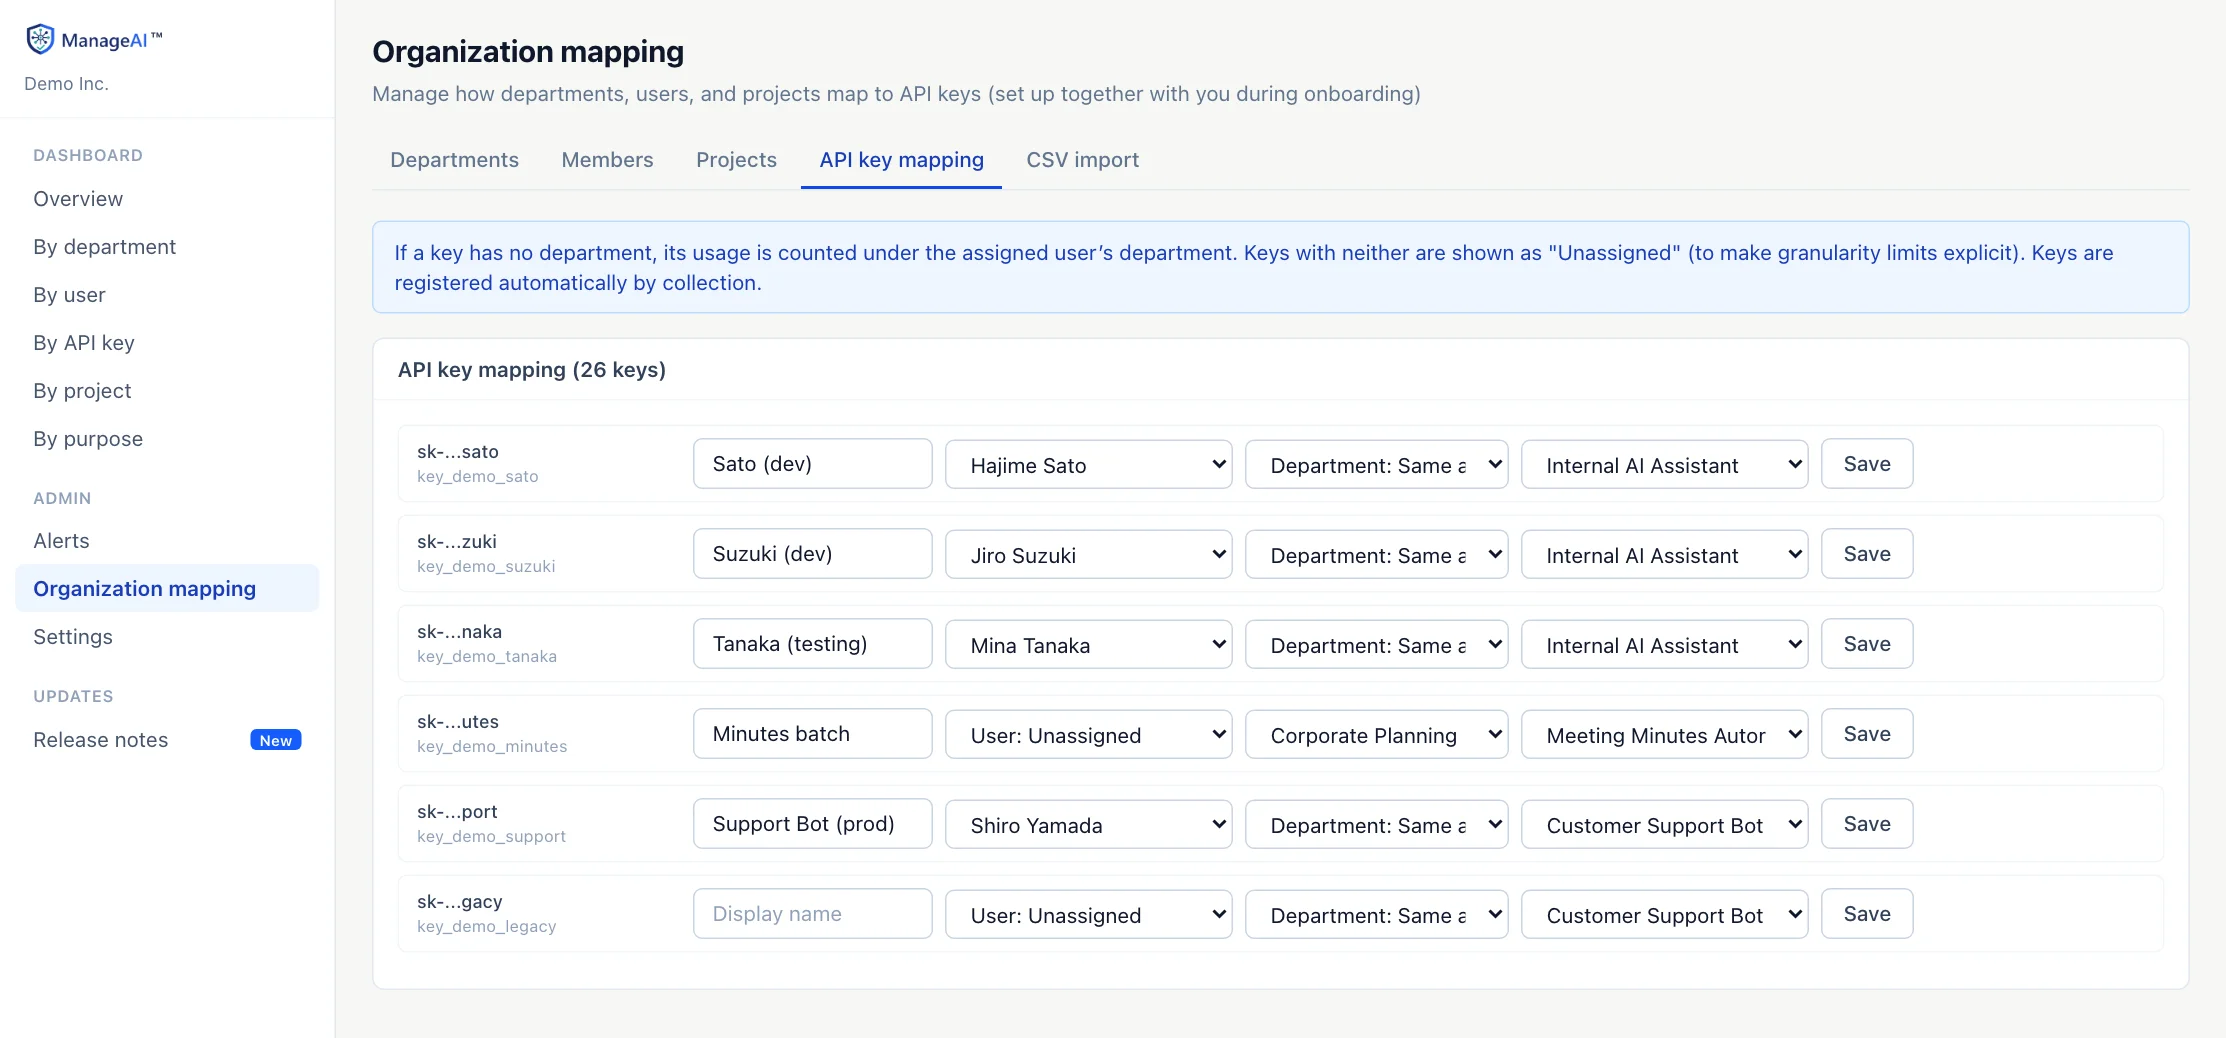Open the Corporate Planning department dropdown
2226x1038 pixels.
click(x=1377, y=735)
